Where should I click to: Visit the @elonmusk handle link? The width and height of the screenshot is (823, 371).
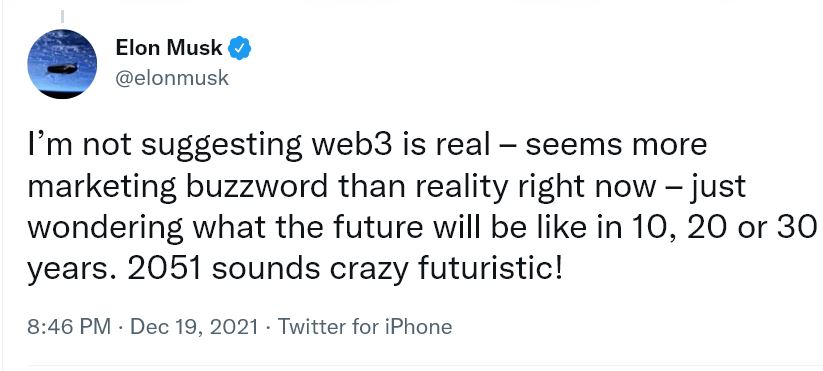pyautogui.click(x=172, y=78)
